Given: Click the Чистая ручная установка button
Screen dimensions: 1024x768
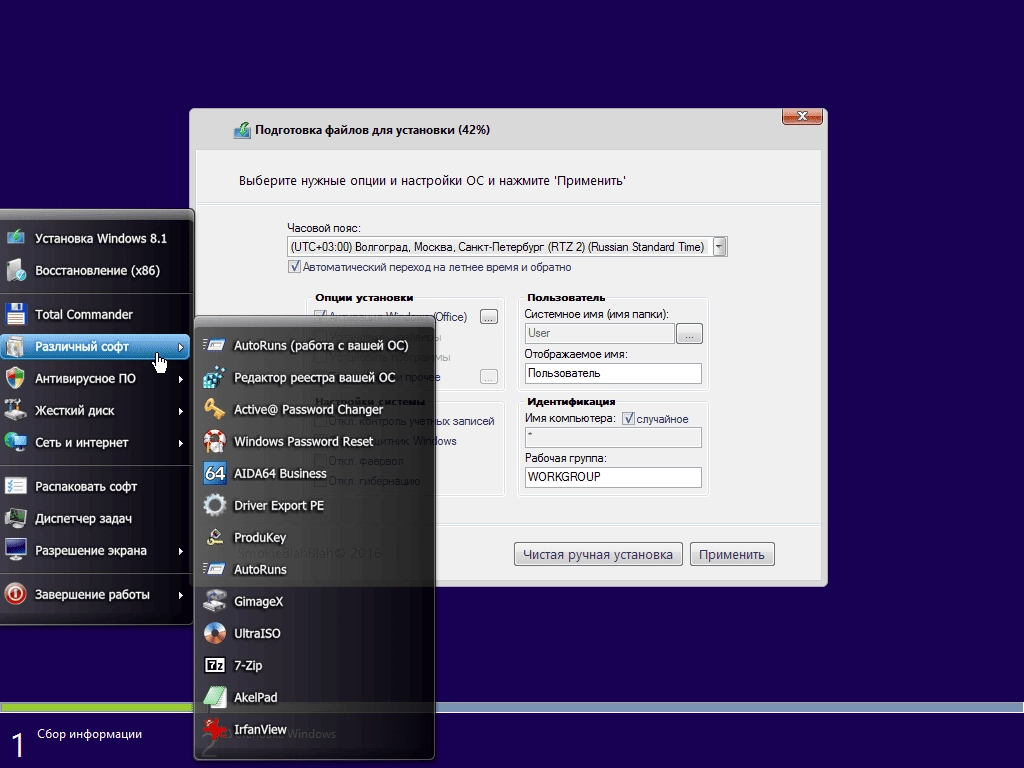Looking at the screenshot, I should tap(598, 554).
